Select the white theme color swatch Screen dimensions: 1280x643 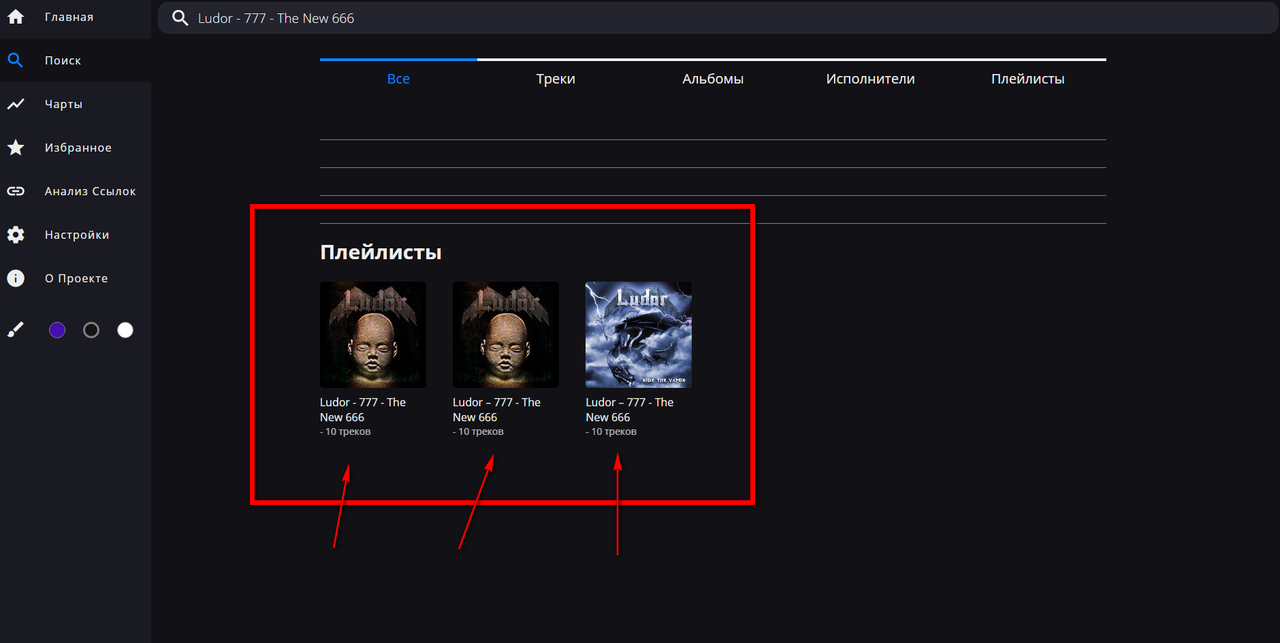click(x=125, y=330)
